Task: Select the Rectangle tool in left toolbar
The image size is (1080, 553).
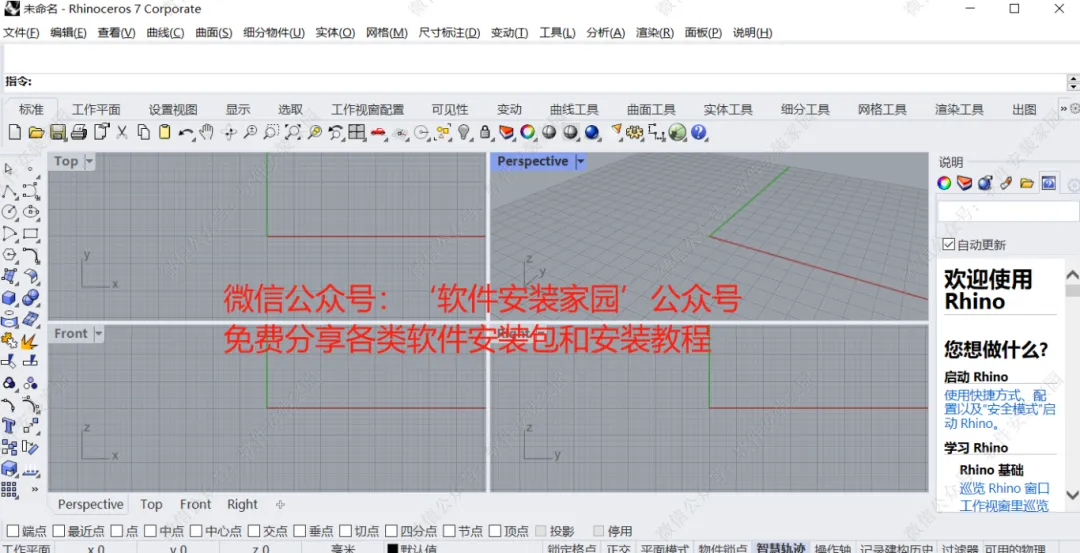Action: pos(30,233)
